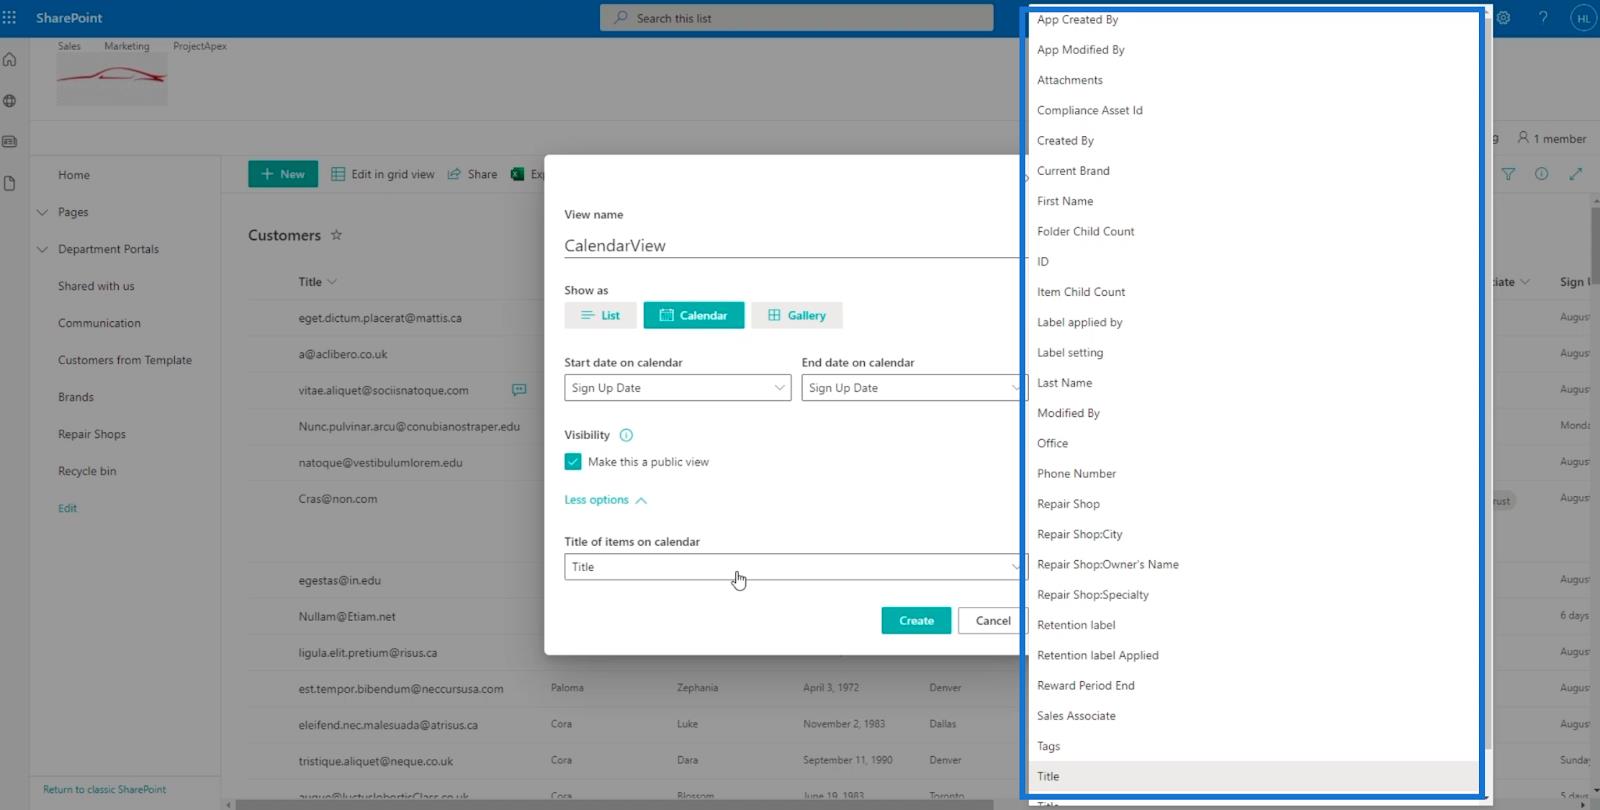The image size is (1600, 810).
Task: Open End date on calendar dropdown
Action: tap(913, 388)
